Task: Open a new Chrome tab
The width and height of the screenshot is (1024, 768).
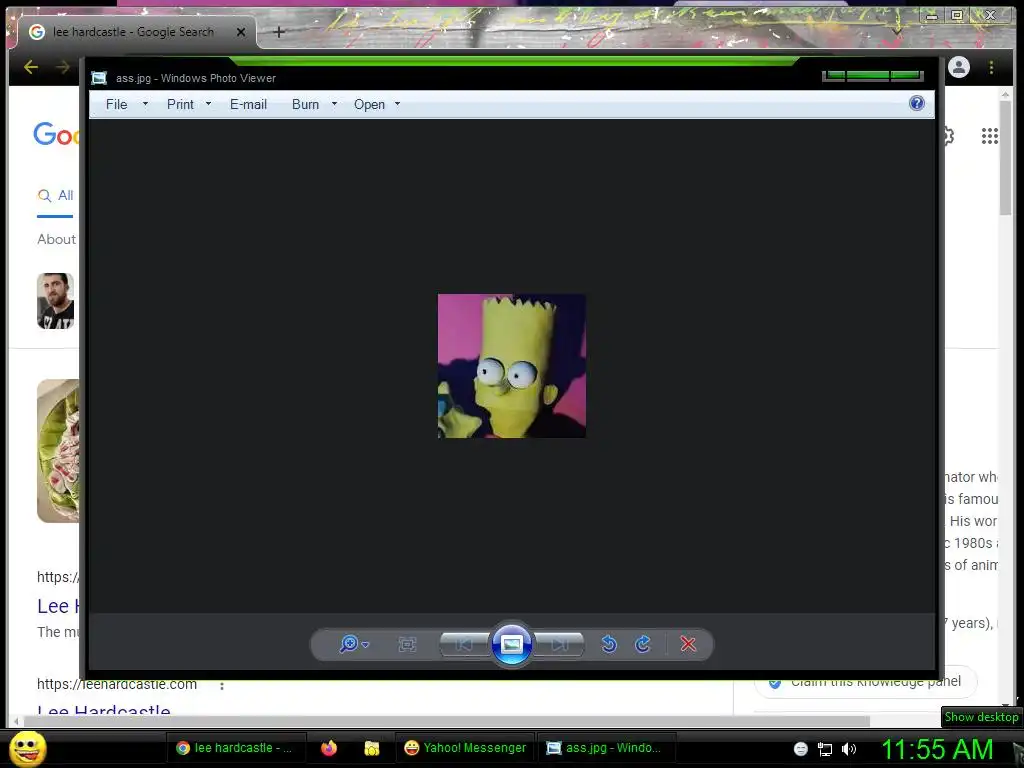Action: (x=279, y=32)
